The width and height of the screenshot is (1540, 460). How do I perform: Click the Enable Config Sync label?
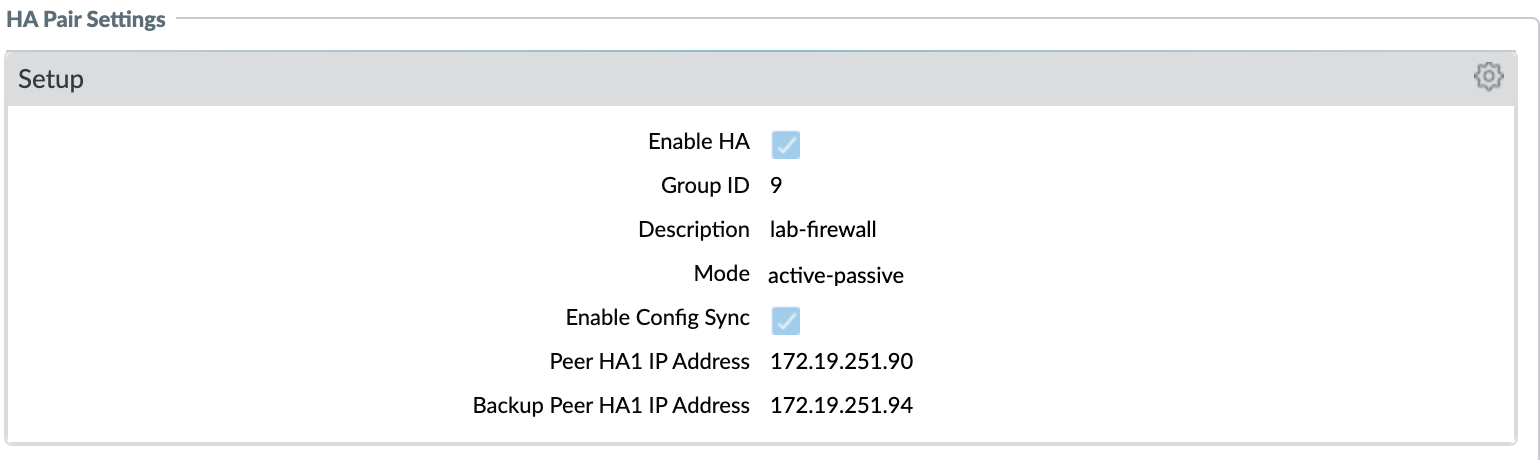[657, 318]
